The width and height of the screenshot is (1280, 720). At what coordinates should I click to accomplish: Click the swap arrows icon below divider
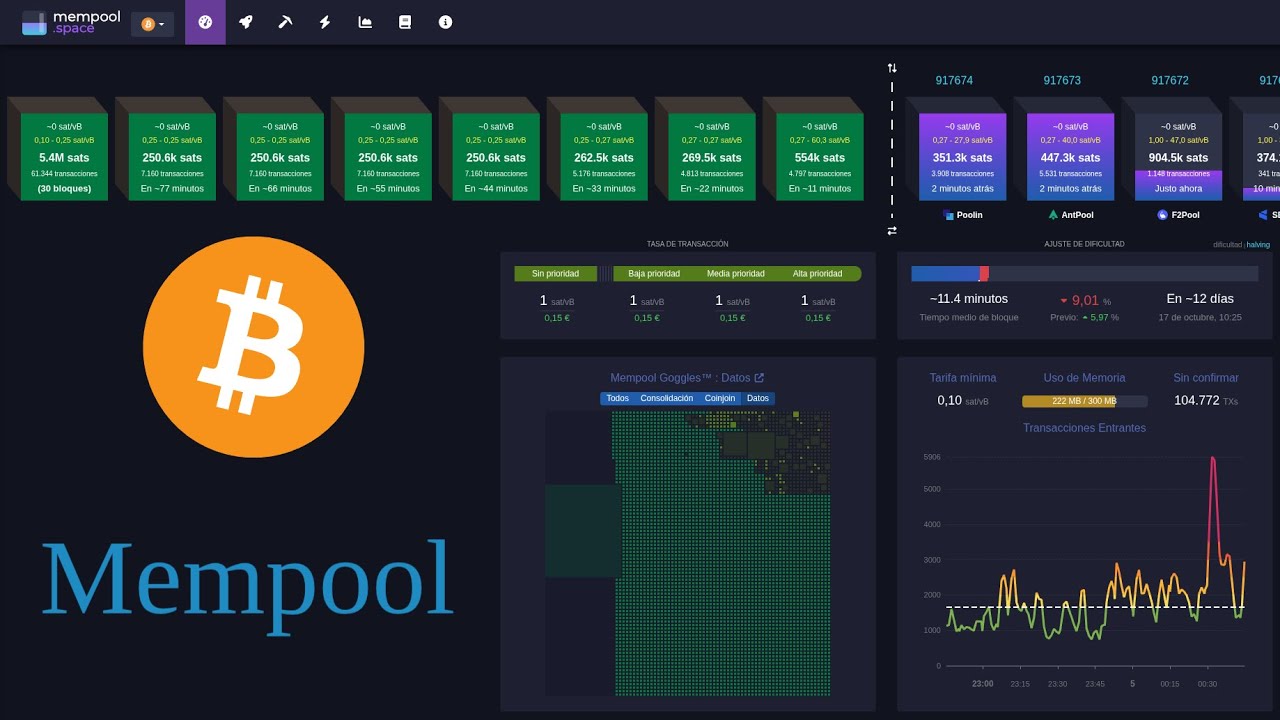coord(892,231)
